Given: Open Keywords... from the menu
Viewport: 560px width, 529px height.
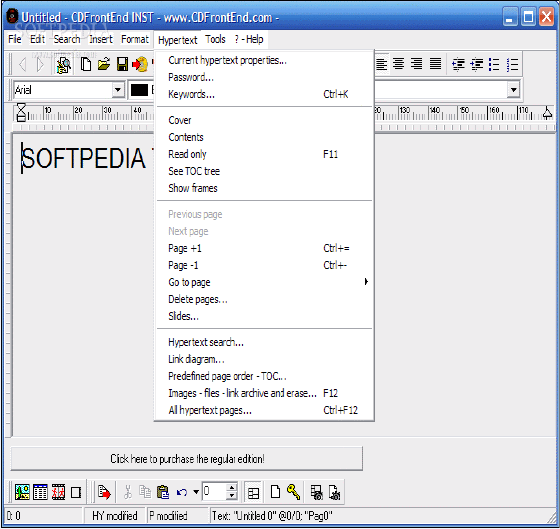Looking at the screenshot, I should 265,94.
